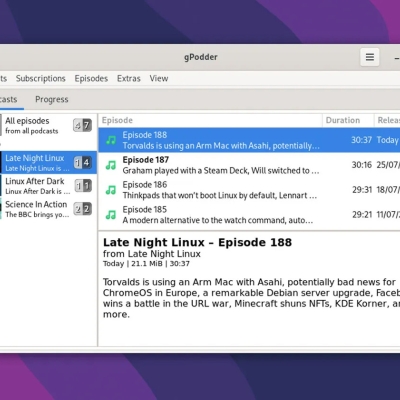400x400 pixels.
Task: Sort by the Episode column header
Action: click(210, 120)
